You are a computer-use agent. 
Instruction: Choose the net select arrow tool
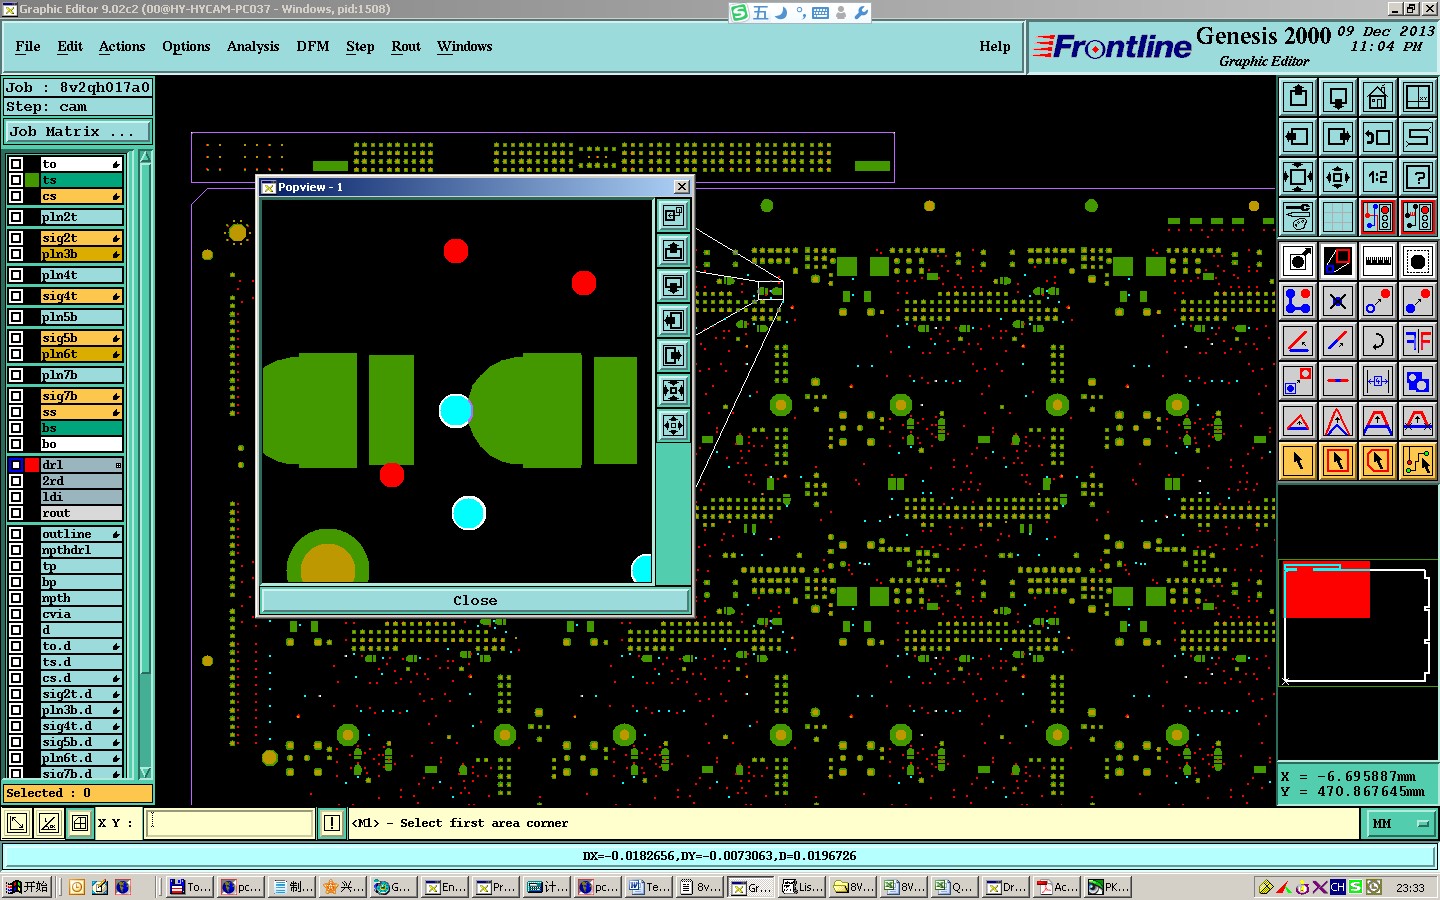click(1418, 461)
